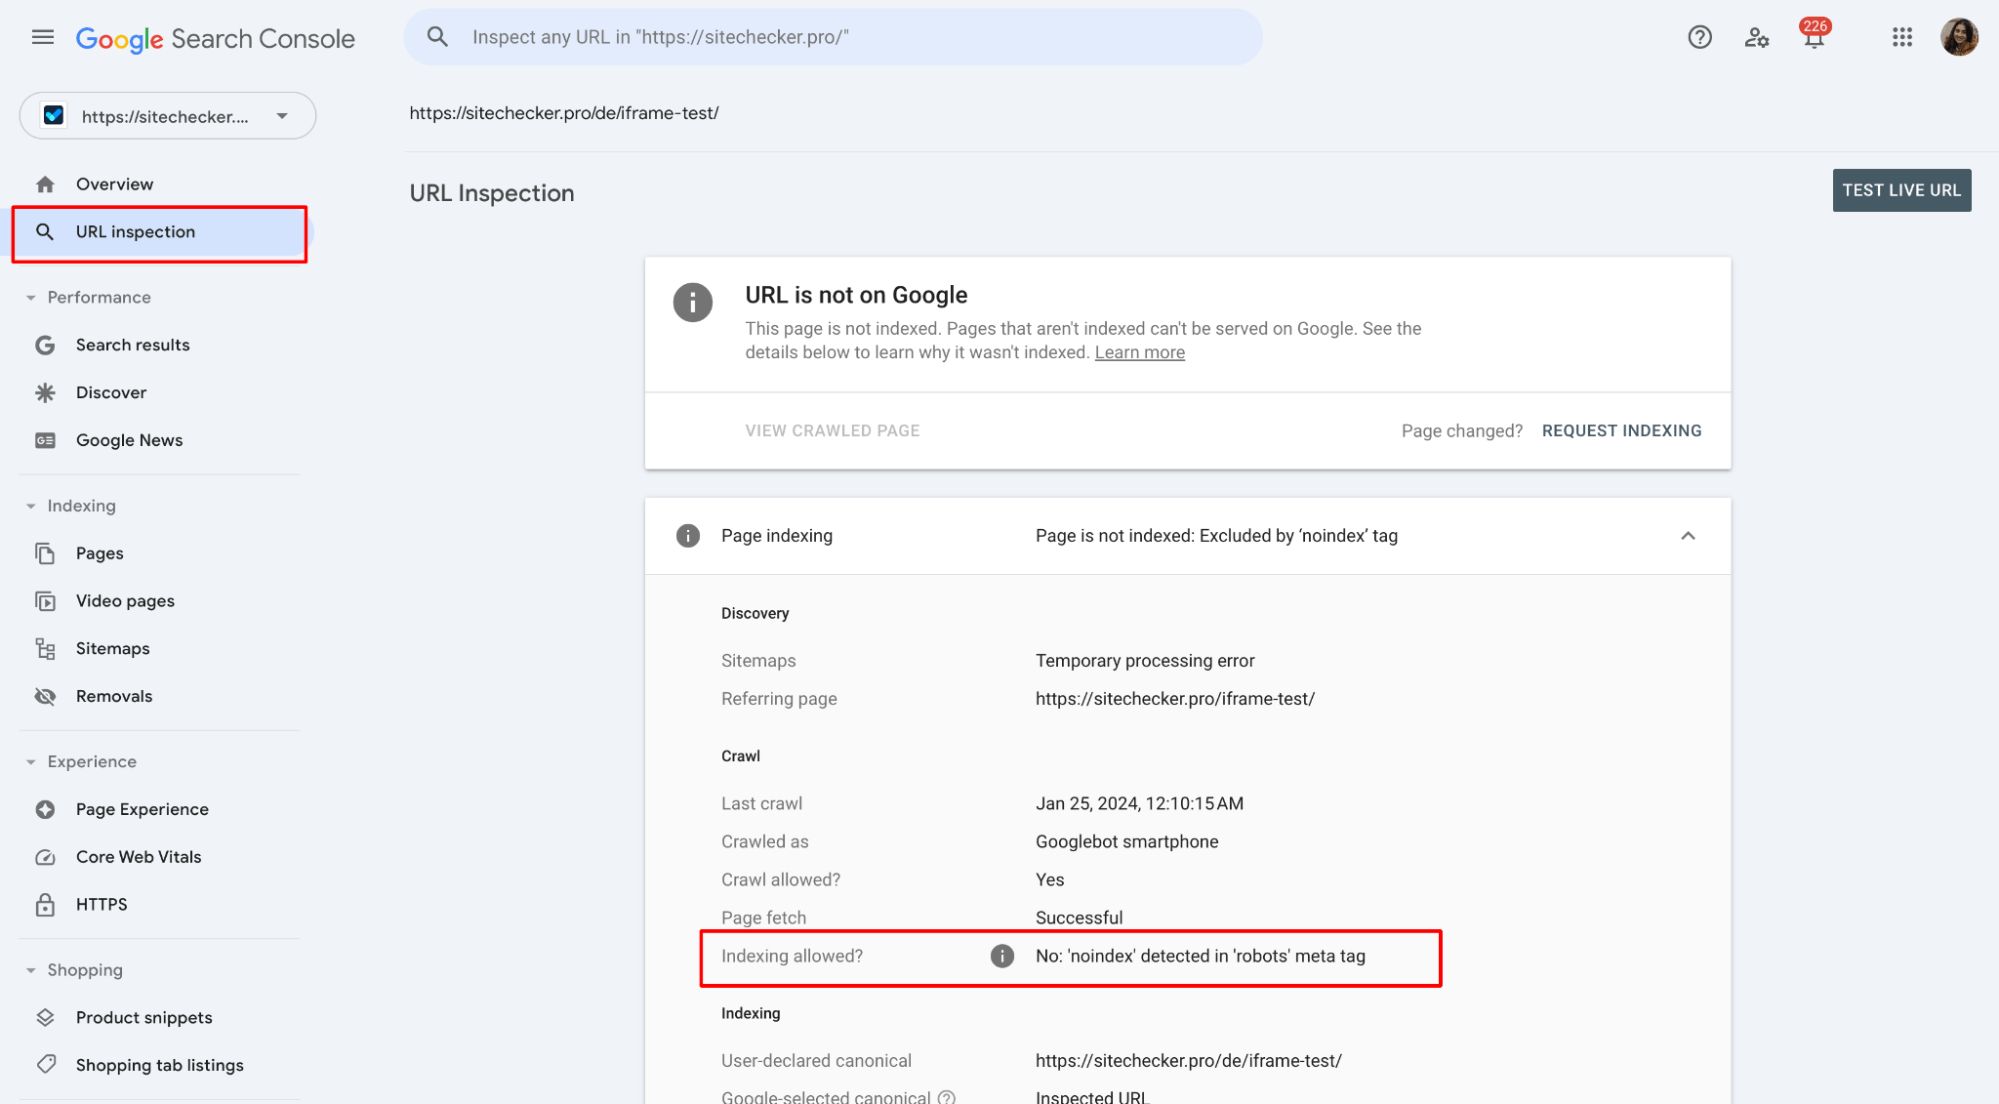Click the Overview home icon
The height and width of the screenshot is (1104, 1999).
click(45, 184)
